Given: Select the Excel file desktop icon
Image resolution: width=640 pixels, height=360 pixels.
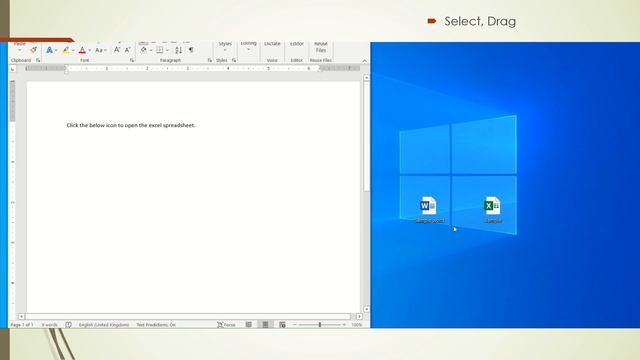Looking at the screenshot, I should coord(493,209).
